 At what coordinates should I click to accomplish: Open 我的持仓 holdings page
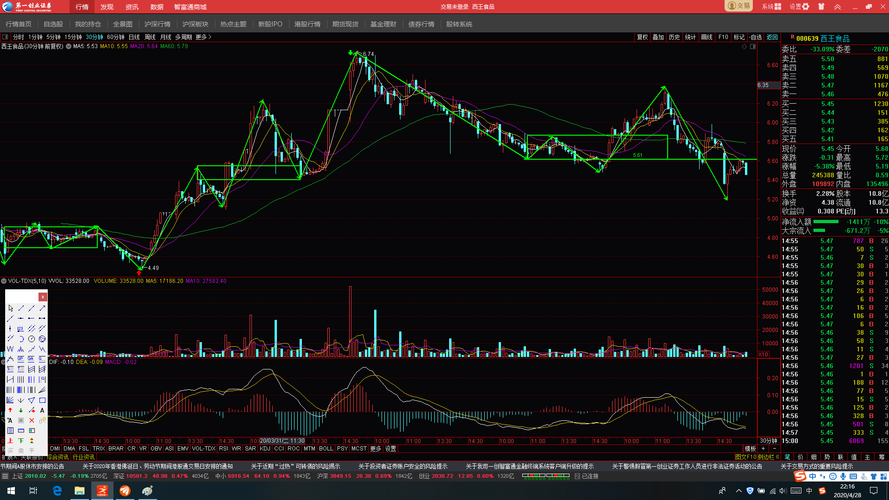tap(88, 24)
